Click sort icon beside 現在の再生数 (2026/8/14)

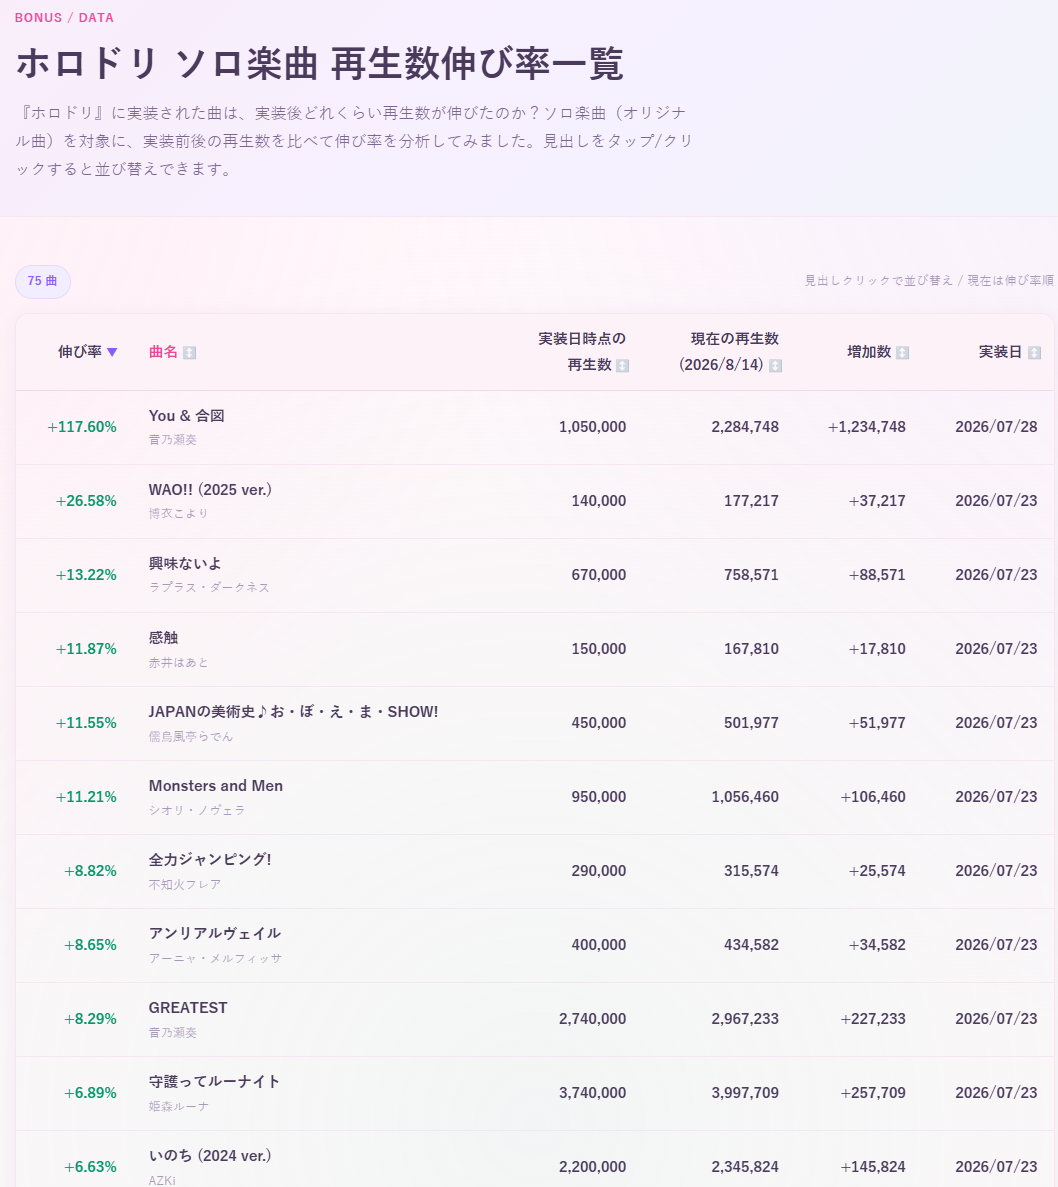(775, 366)
